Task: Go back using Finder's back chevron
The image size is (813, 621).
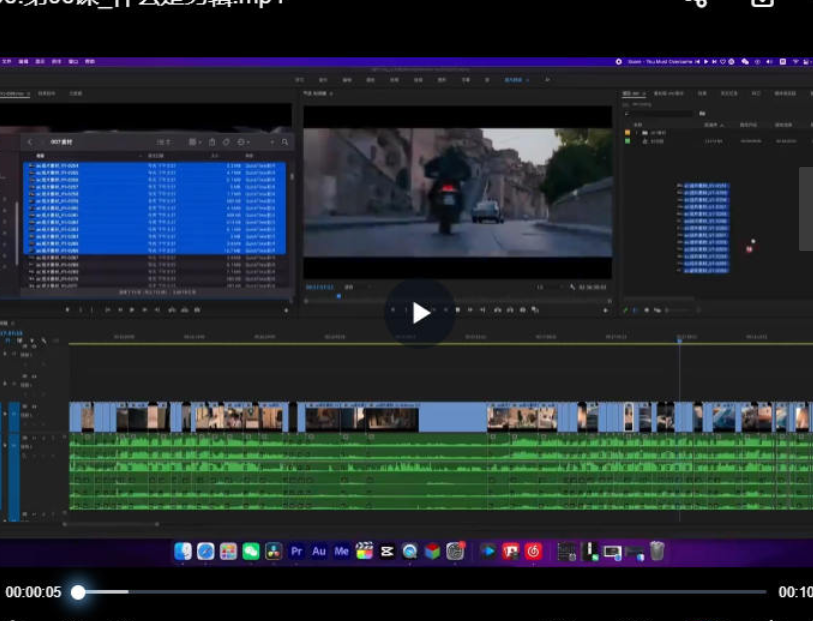Action: 30,142
